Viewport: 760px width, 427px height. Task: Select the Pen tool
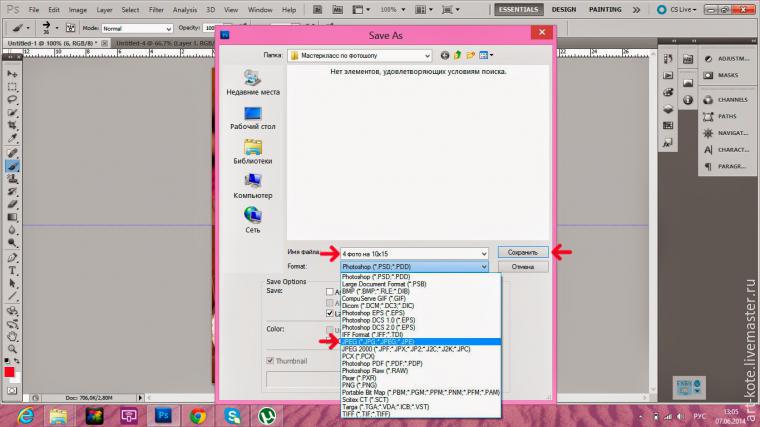click(x=12, y=258)
